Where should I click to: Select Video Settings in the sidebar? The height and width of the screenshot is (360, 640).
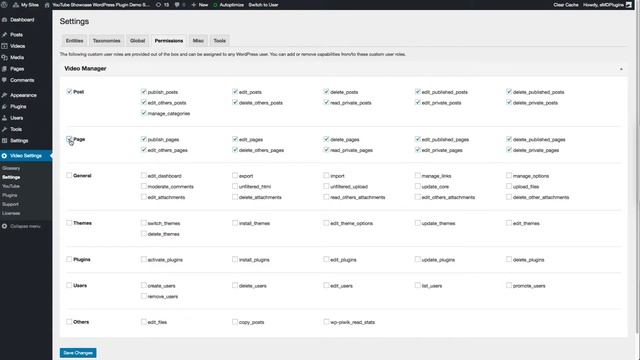26,156
